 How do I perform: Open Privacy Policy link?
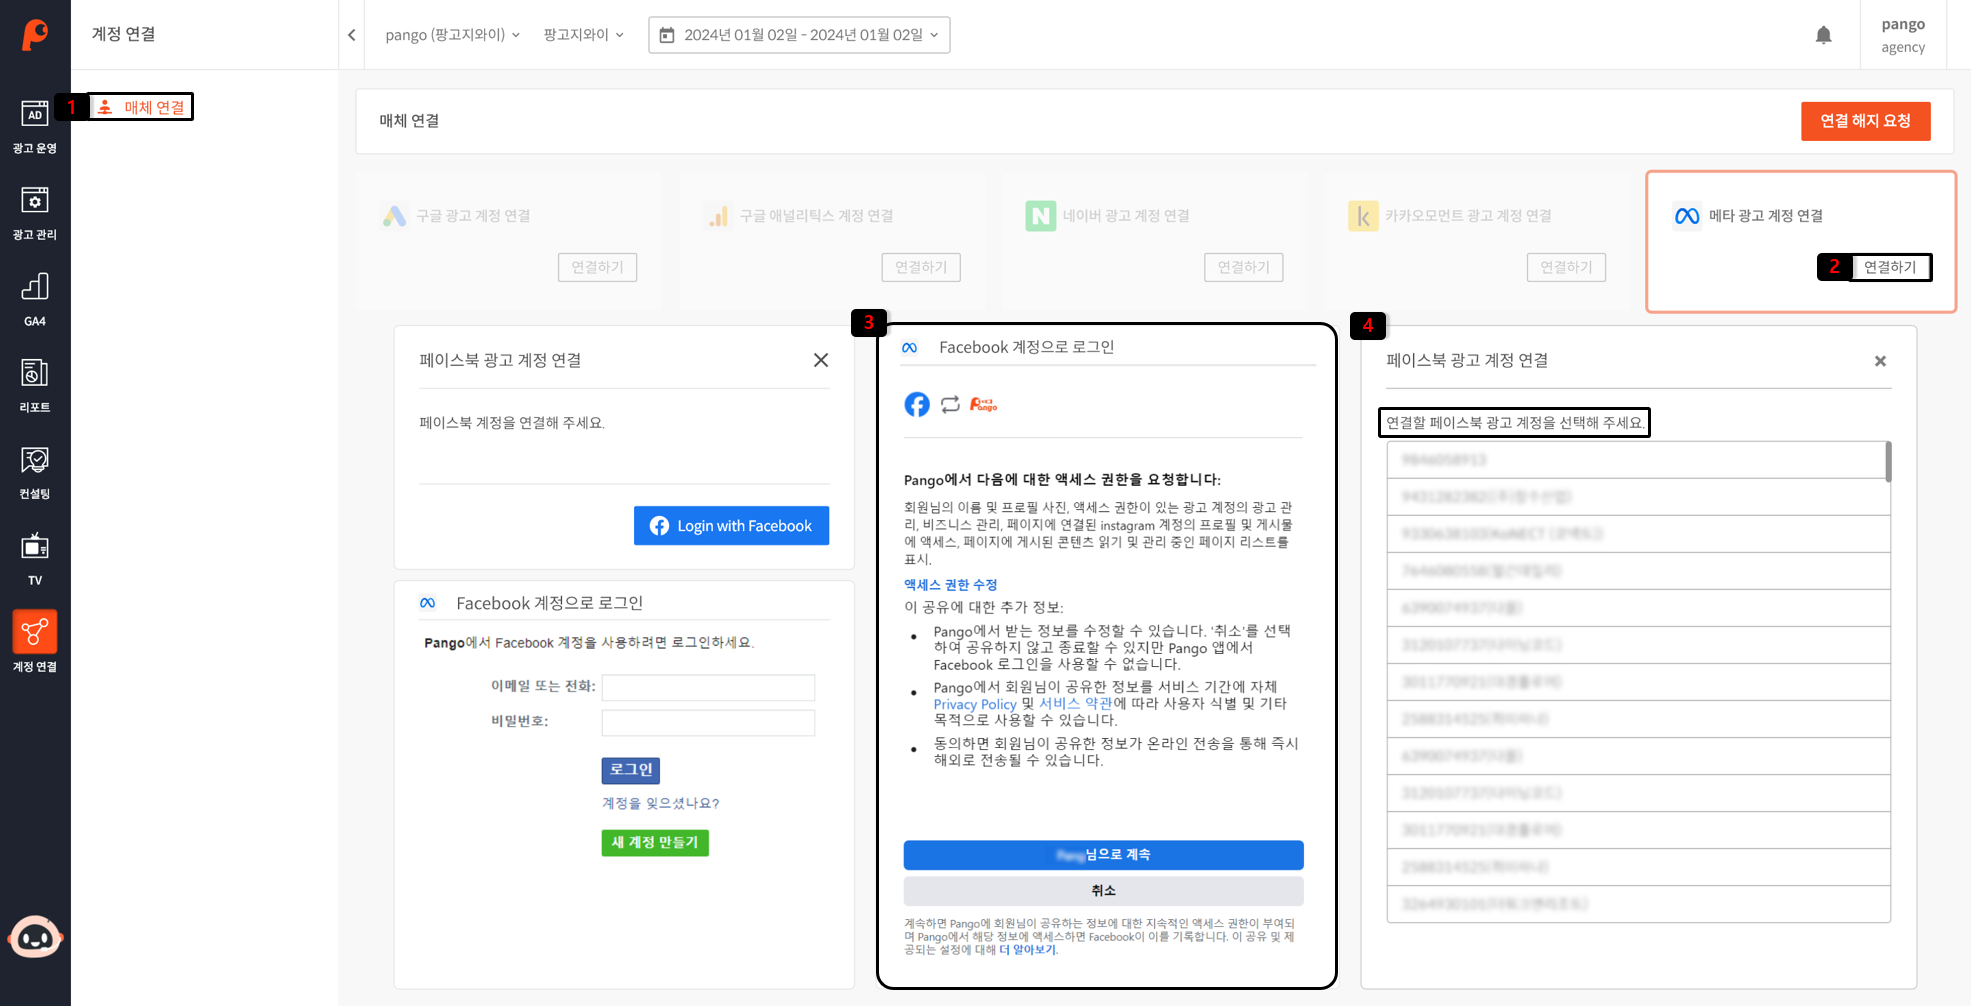(x=975, y=704)
